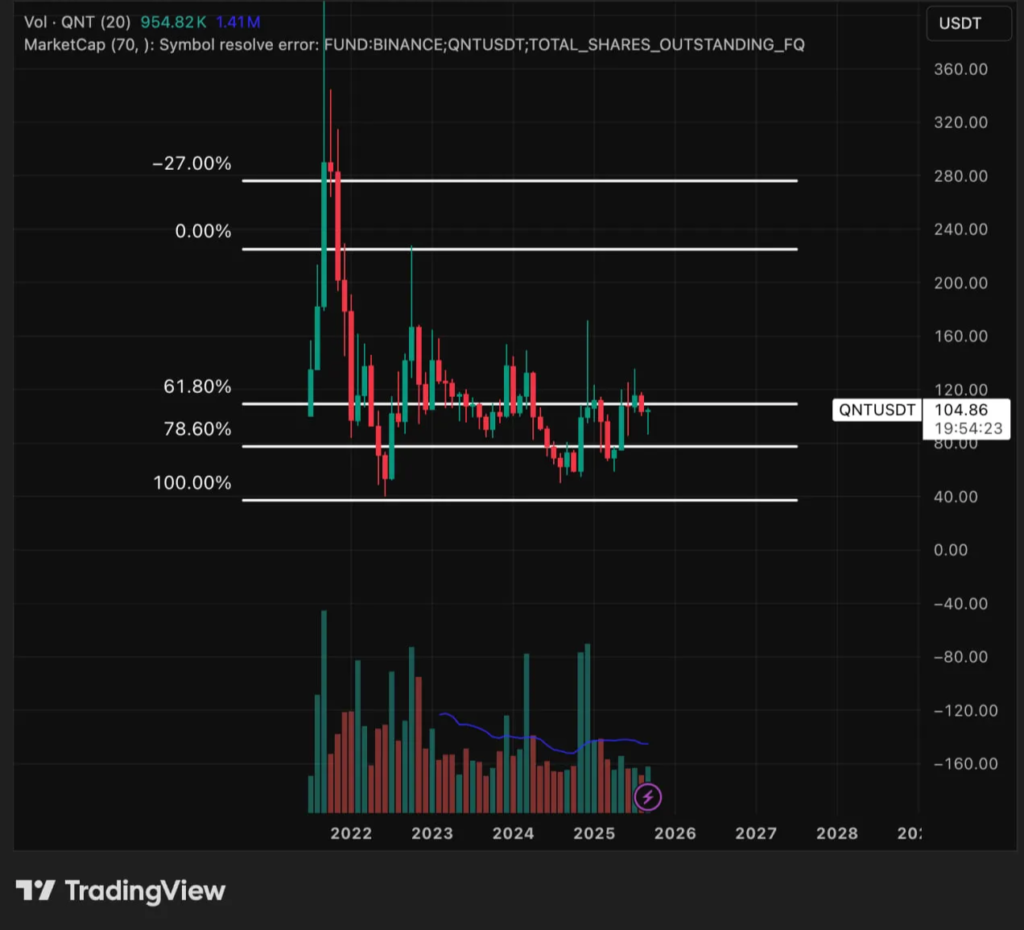Click the purple lightning bolt icon

pyautogui.click(x=648, y=796)
